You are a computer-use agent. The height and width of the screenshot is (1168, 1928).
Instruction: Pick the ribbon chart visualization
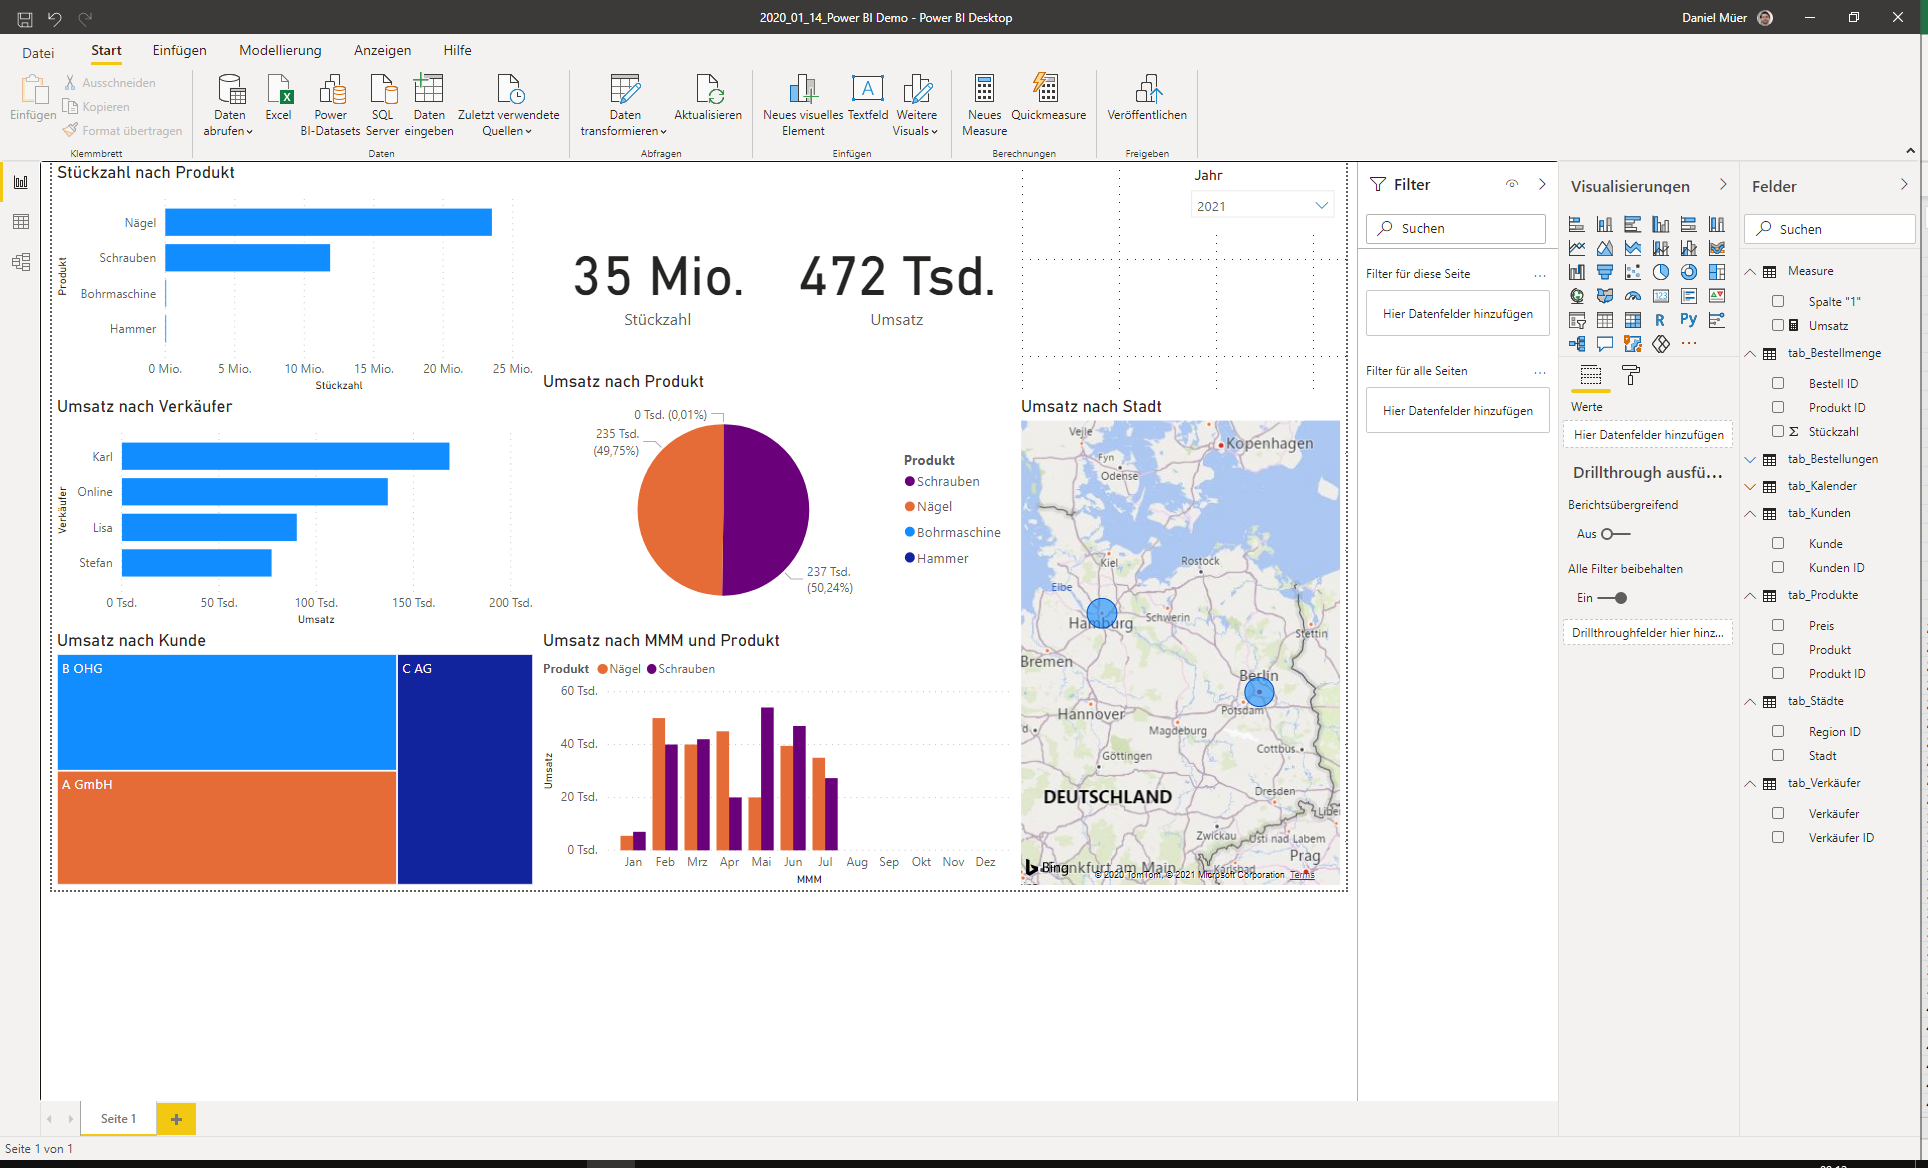pos(1717,248)
